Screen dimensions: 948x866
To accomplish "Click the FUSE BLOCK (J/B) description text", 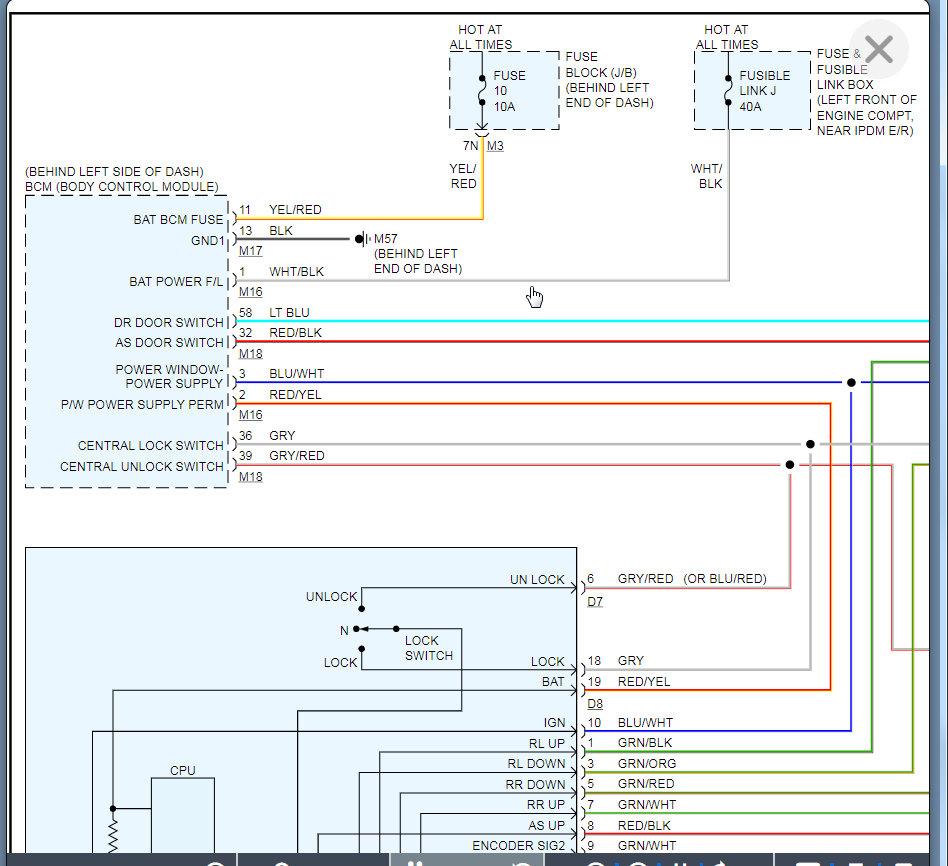I will (609, 80).
